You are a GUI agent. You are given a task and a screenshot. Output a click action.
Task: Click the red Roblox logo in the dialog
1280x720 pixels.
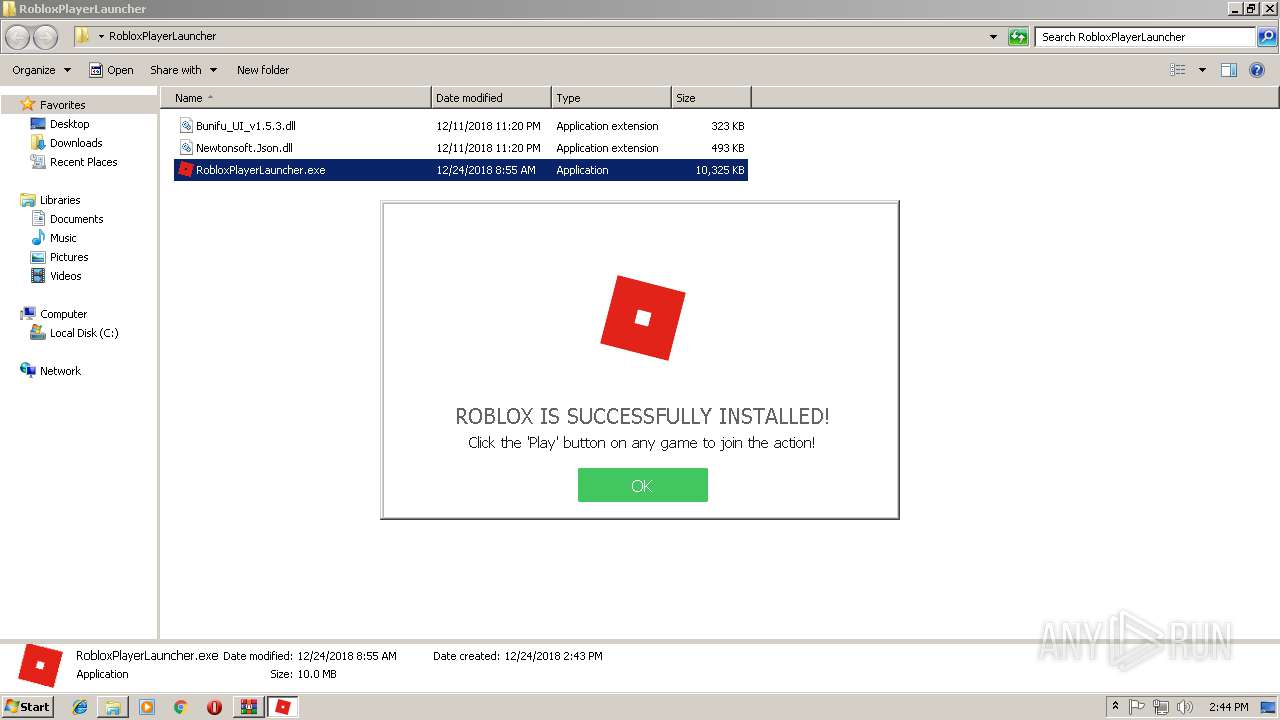(x=643, y=318)
